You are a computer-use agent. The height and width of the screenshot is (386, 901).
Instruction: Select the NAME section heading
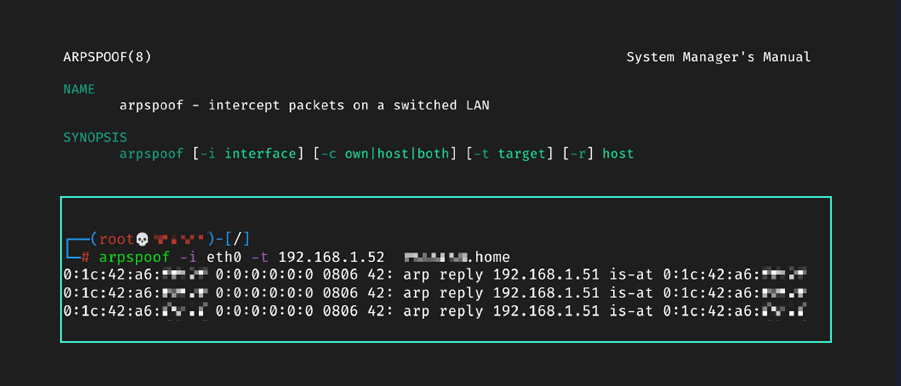click(79, 90)
